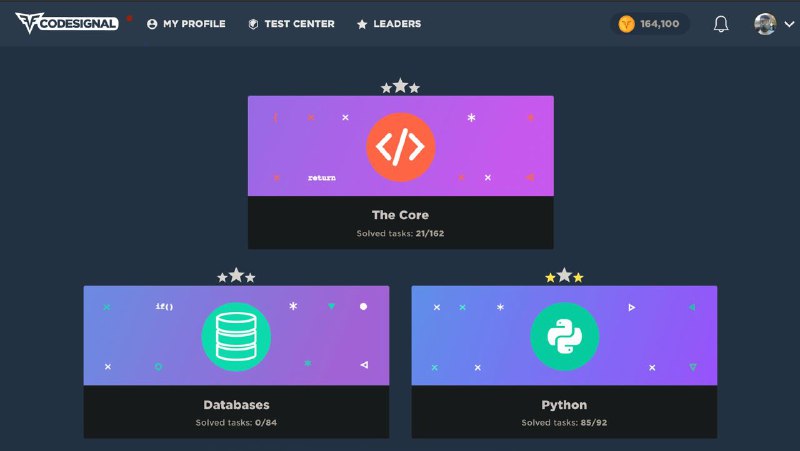Open the Test Center menu item
This screenshot has height=451, width=800.
click(291, 24)
